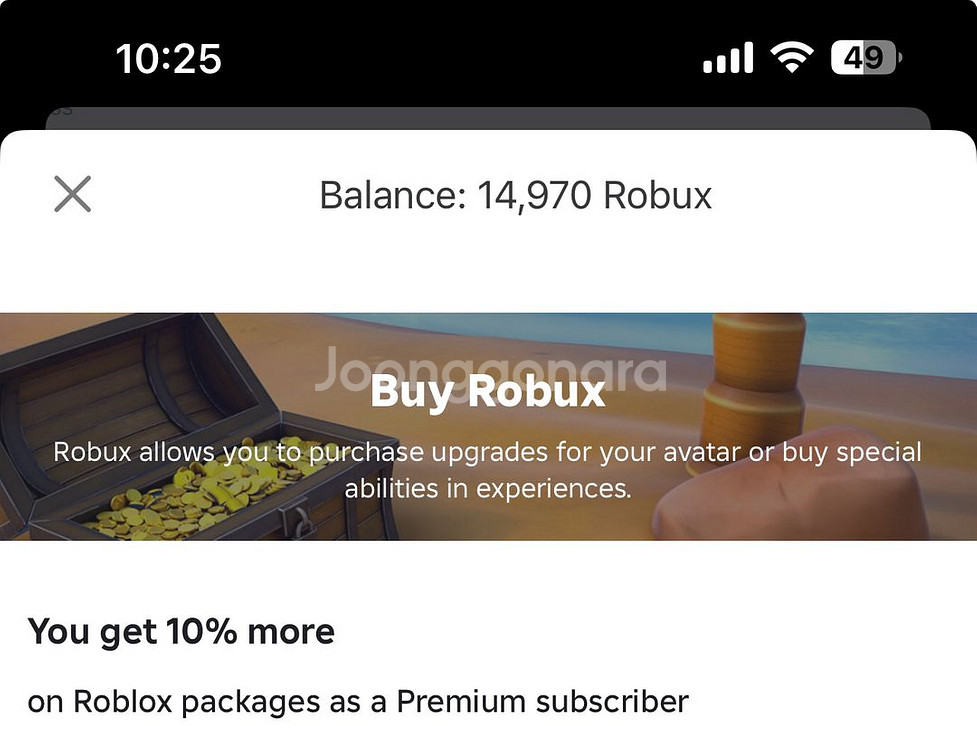Viewport: 977px width, 750px height.
Task: Tap the blue sea area of banner
Action: pos(890,335)
